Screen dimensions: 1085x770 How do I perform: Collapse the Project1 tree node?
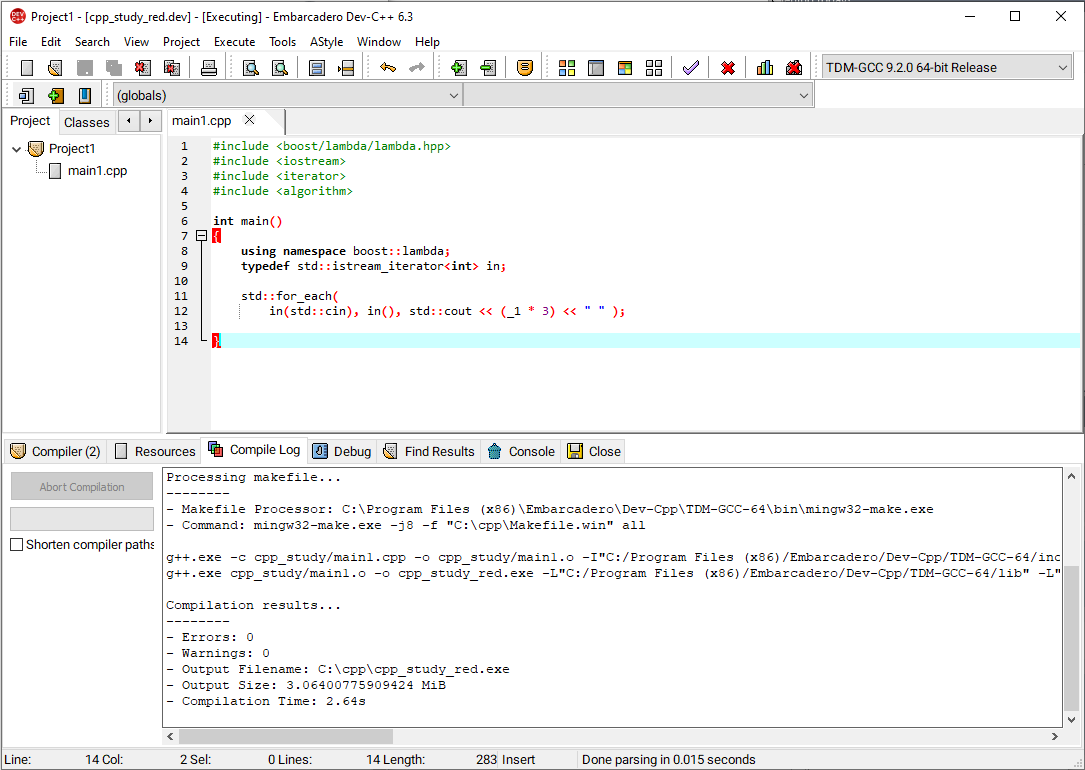pos(17,149)
